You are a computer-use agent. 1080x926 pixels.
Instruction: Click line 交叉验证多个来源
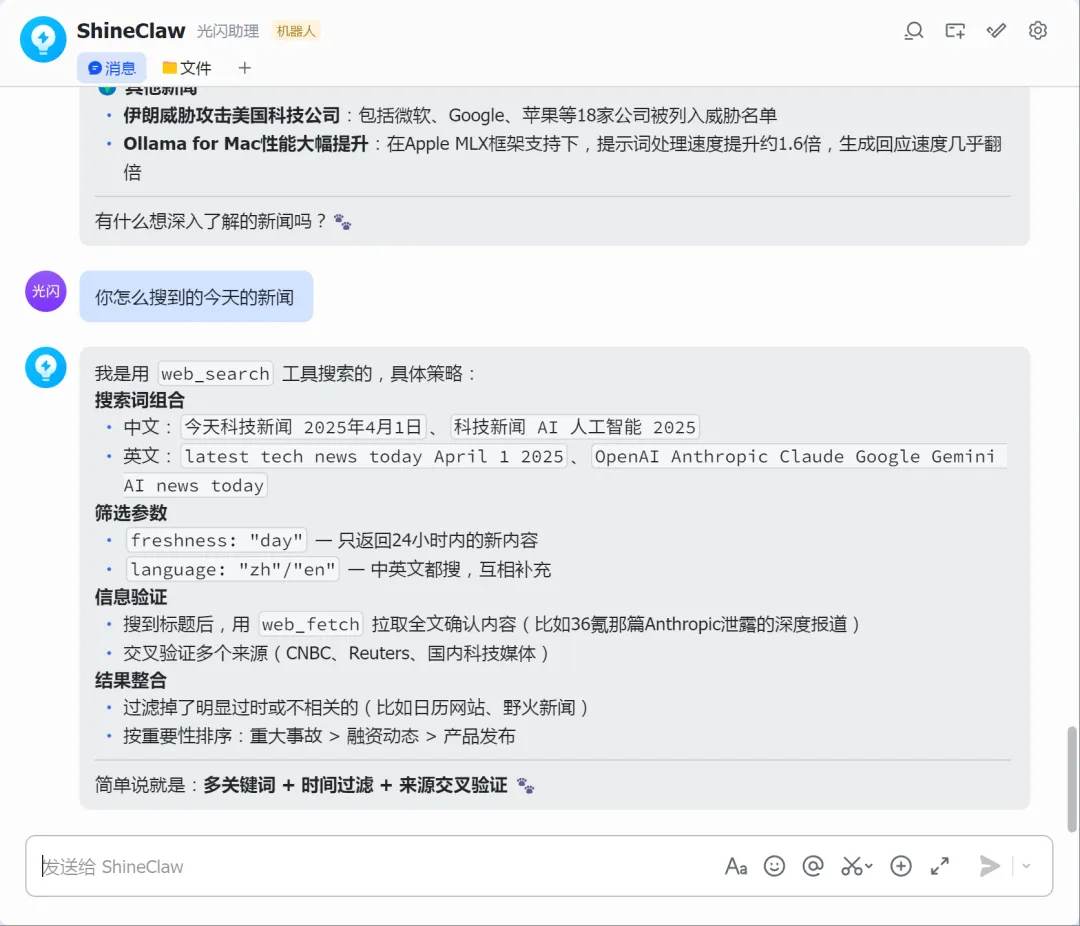[335, 652]
